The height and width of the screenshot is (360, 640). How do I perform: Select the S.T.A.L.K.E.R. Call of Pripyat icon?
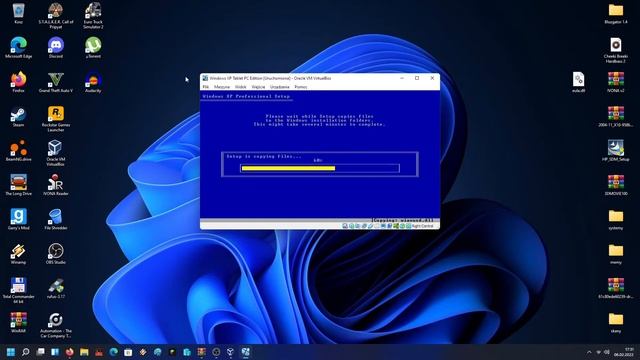click(x=56, y=16)
